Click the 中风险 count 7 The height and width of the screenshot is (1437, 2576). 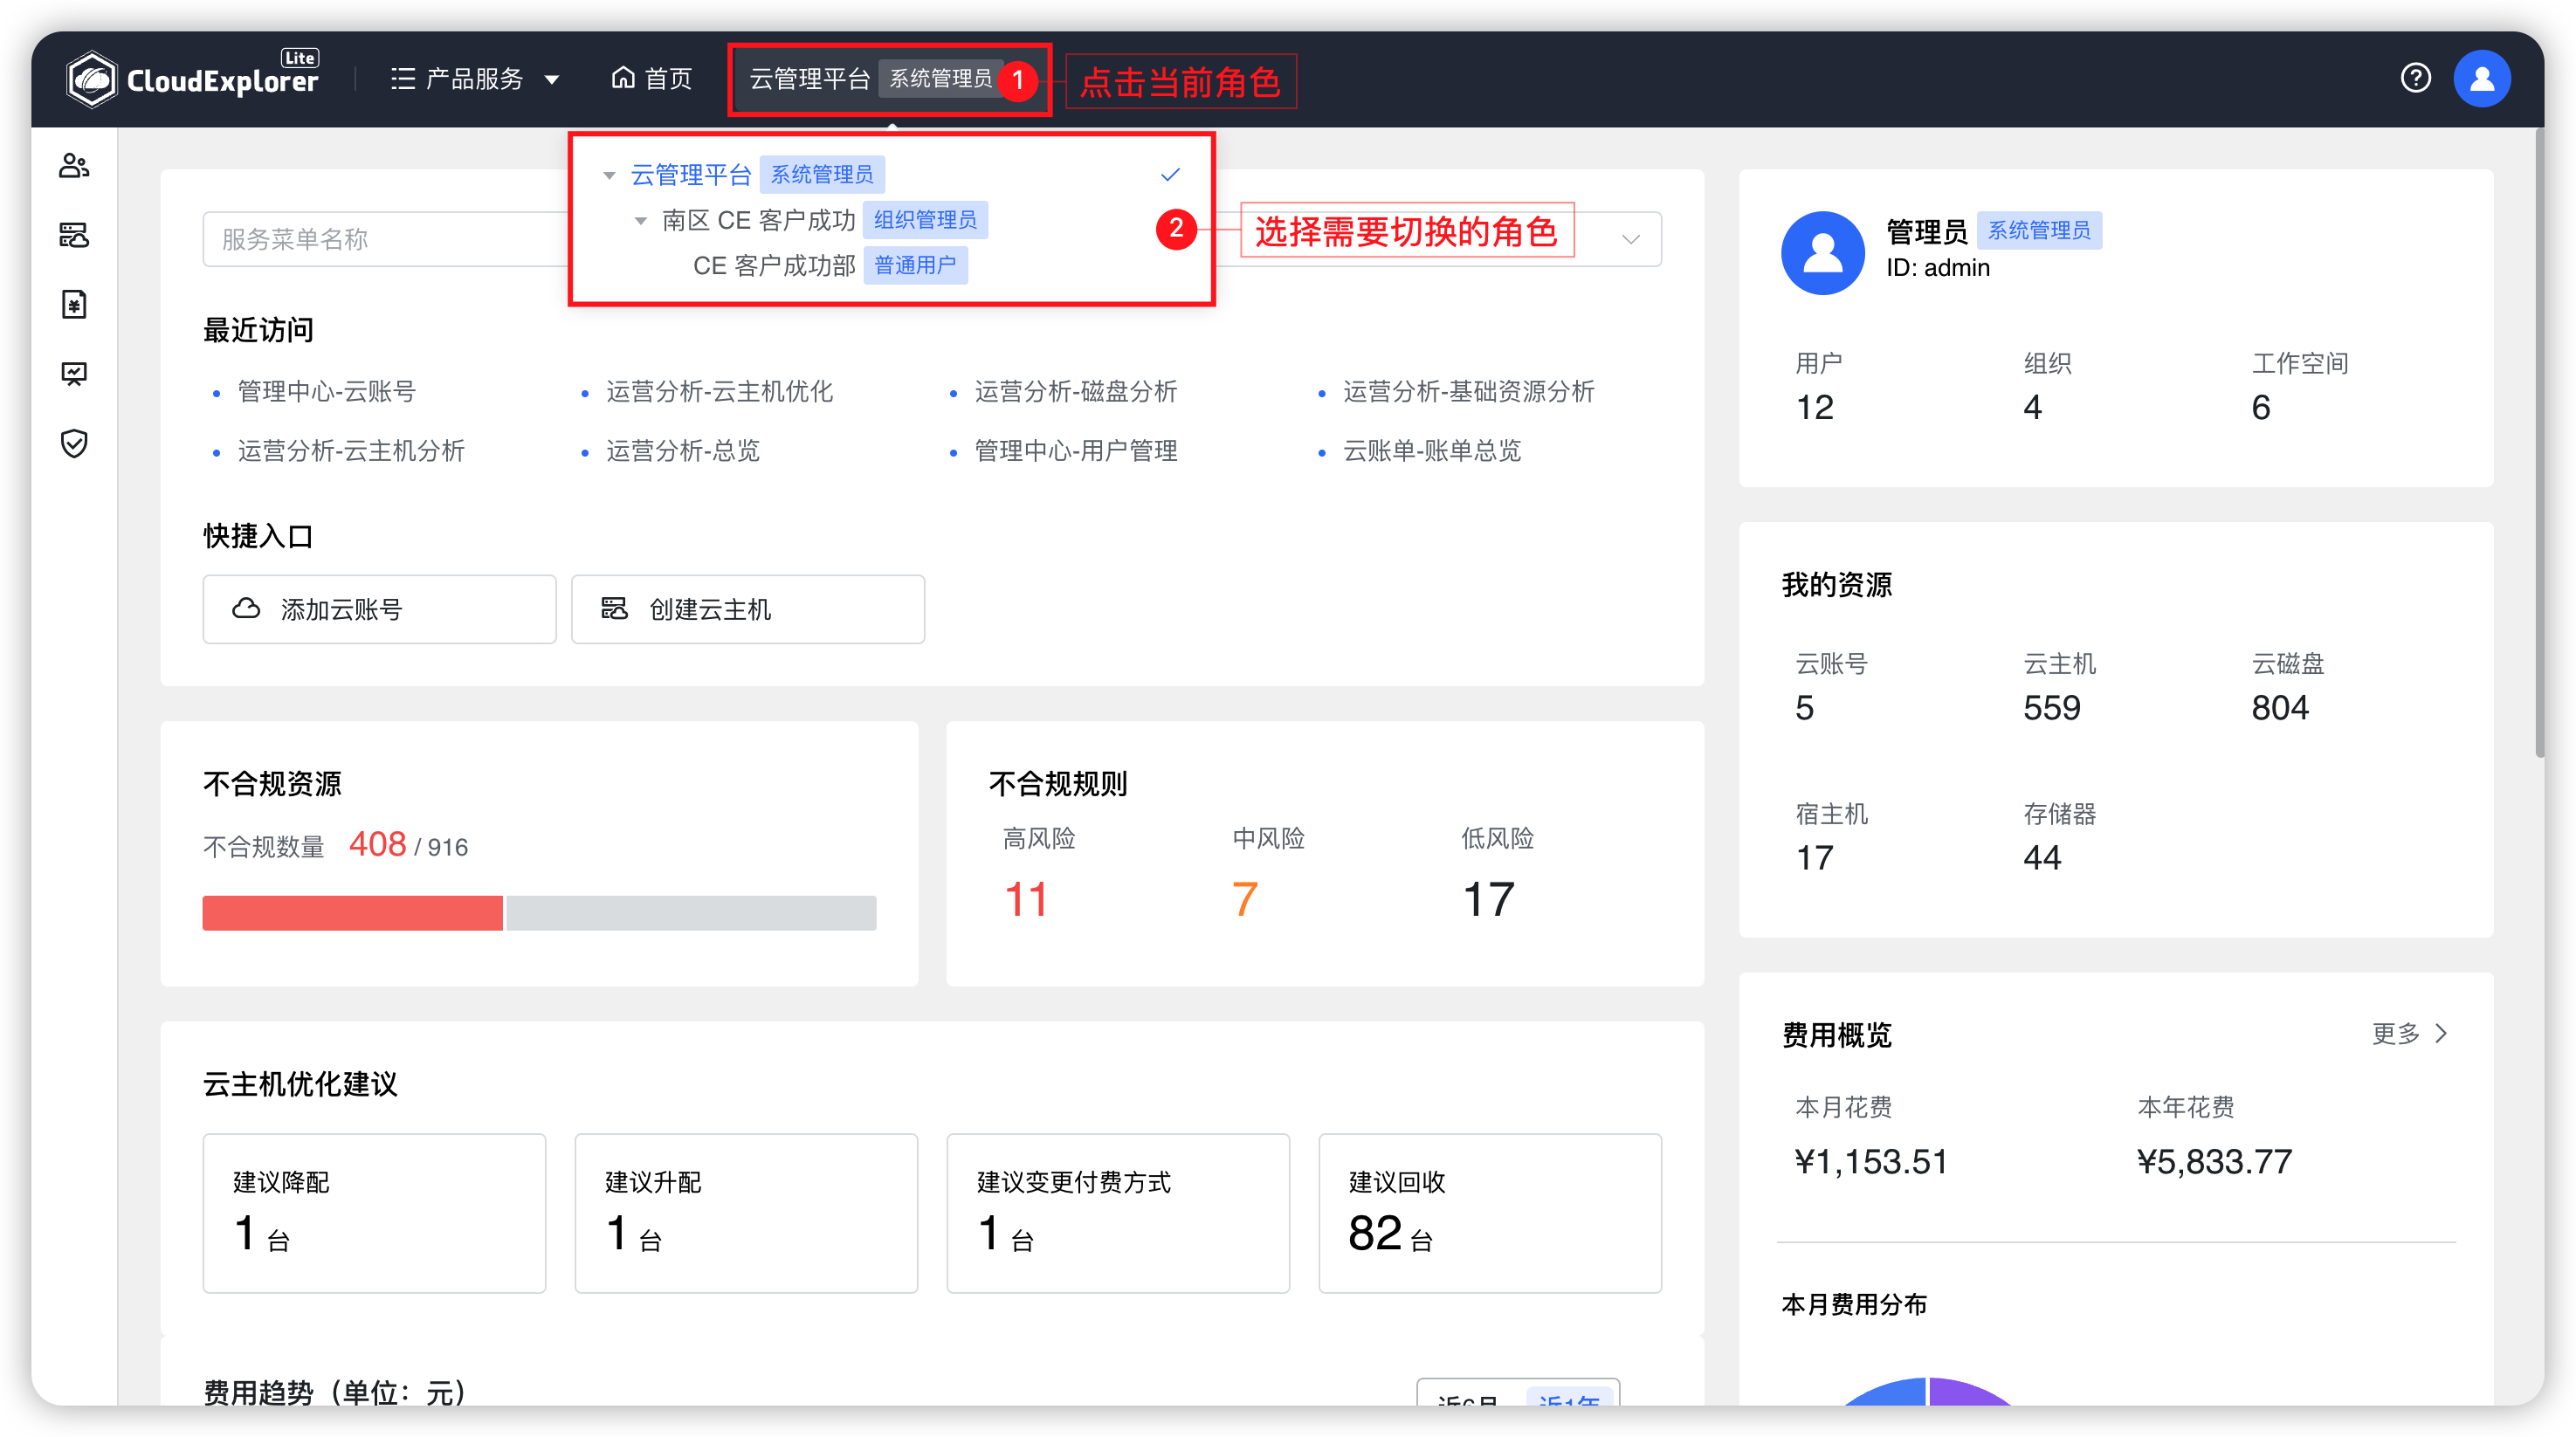click(1244, 899)
